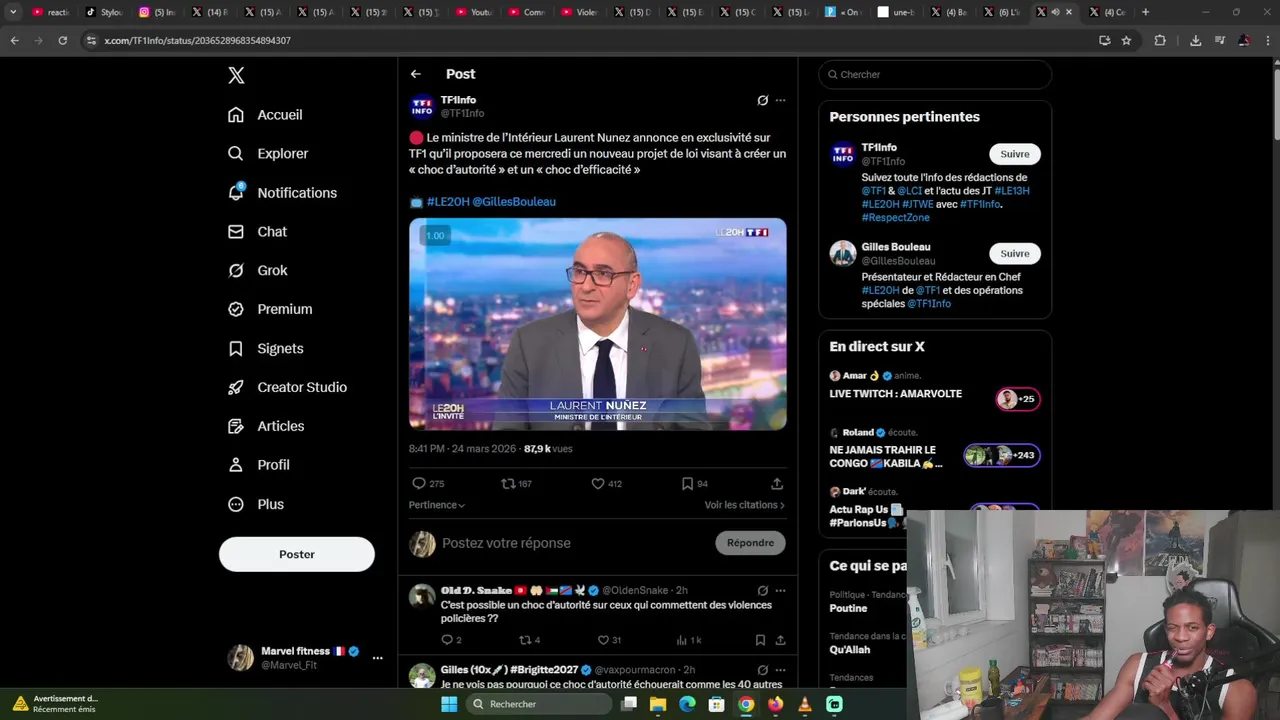Share the TF1Info post
1280x720 pixels.
tap(777, 484)
